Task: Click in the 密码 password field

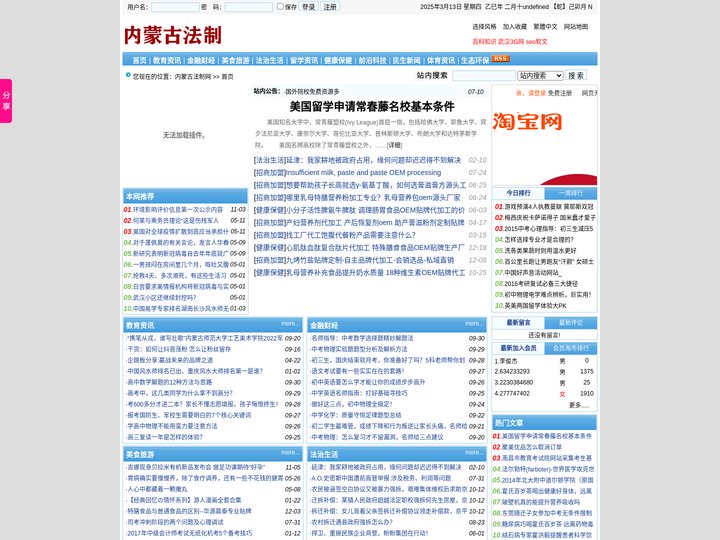Action: pos(248,7)
